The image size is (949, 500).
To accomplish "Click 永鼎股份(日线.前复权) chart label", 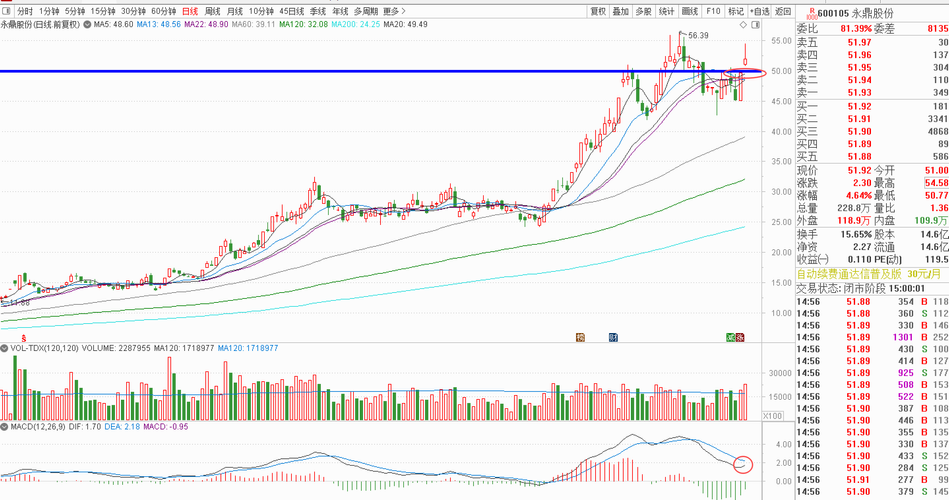I will coord(40,25).
